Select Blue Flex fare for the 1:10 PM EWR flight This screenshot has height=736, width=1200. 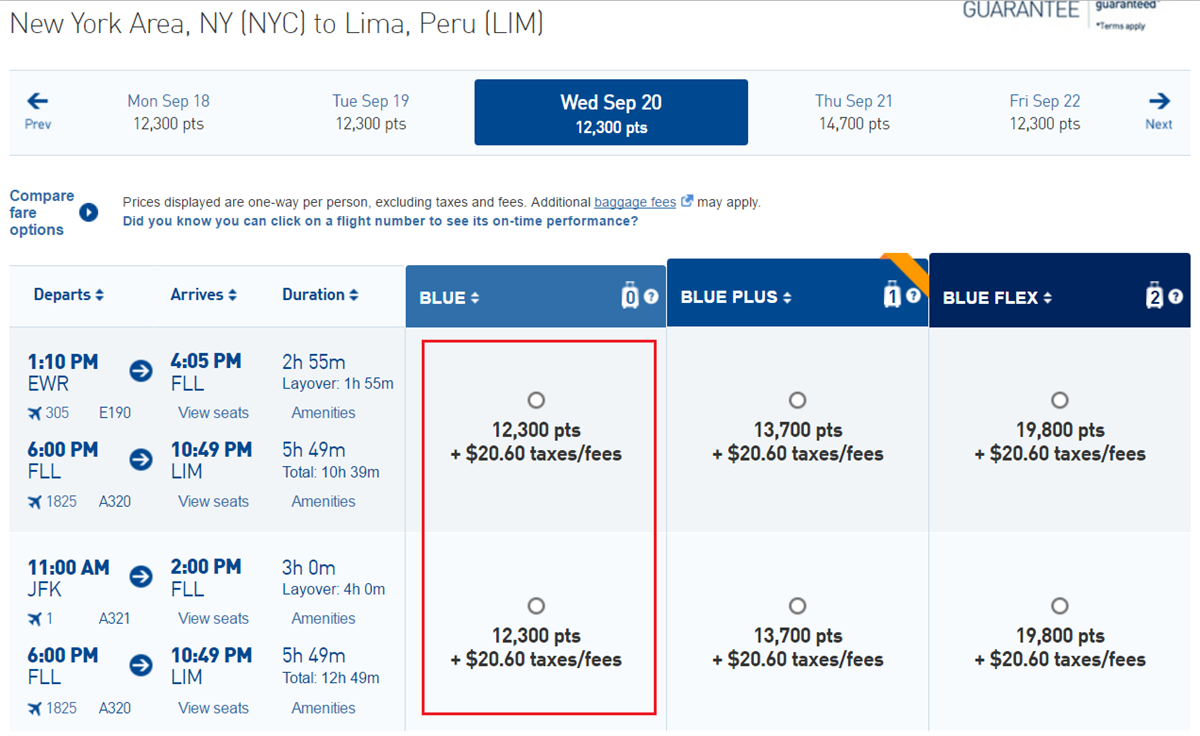(x=1060, y=400)
